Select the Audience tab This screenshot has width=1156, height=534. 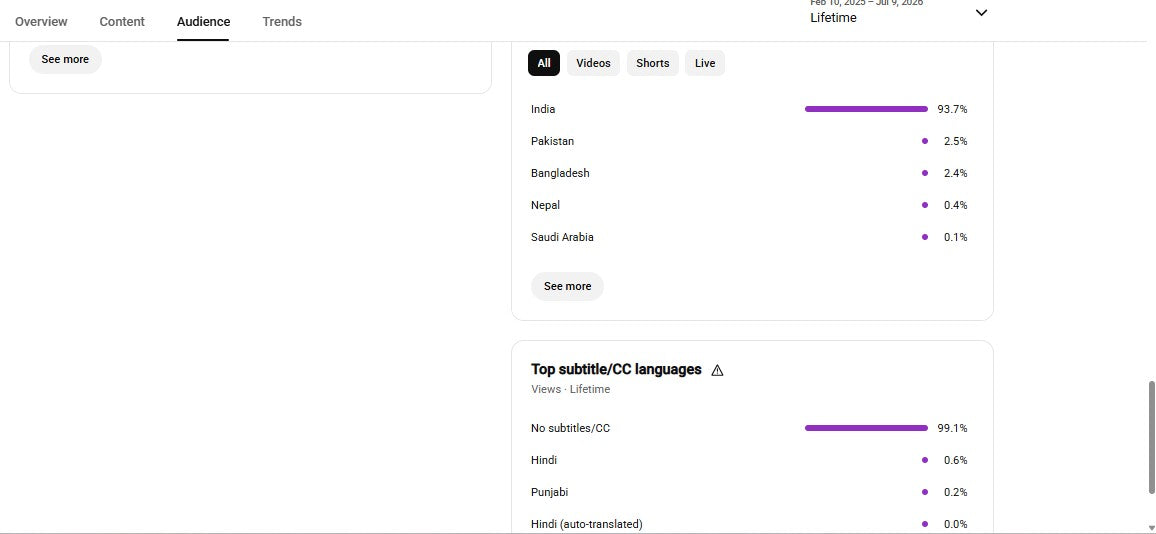pyautogui.click(x=203, y=21)
